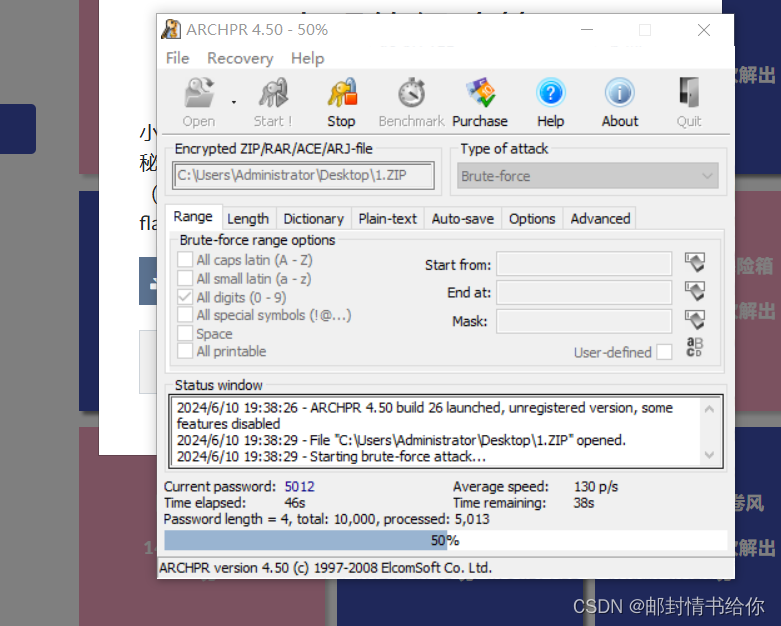Toggle All caps latin (A - Z) checkbox

coord(185,259)
